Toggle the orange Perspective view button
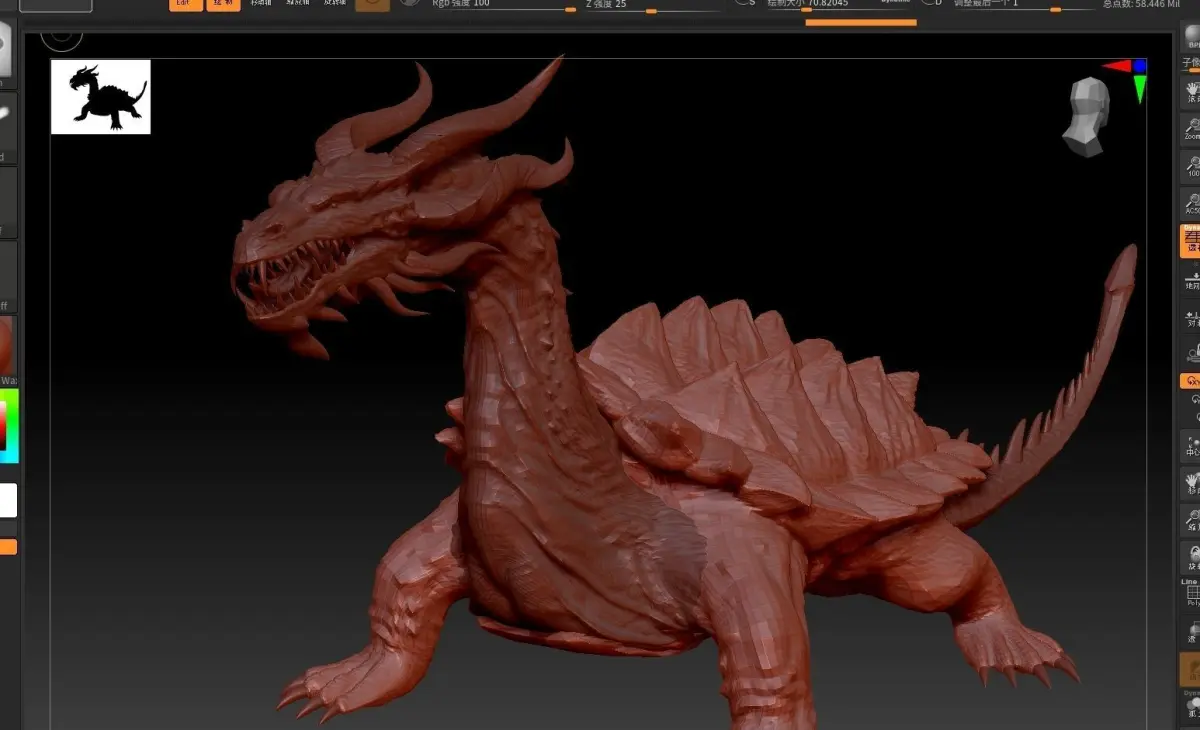This screenshot has width=1200, height=730. [x=1191, y=241]
